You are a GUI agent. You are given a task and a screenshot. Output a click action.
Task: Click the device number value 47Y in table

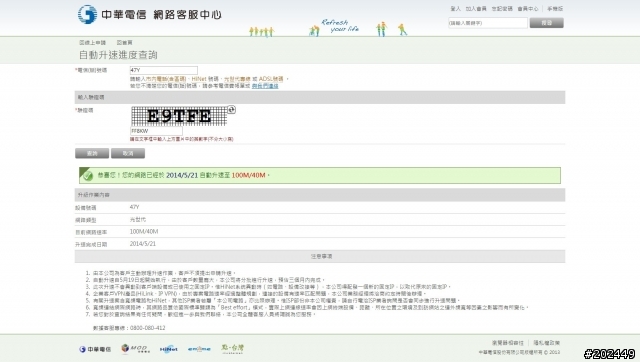click(x=134, y=207)
